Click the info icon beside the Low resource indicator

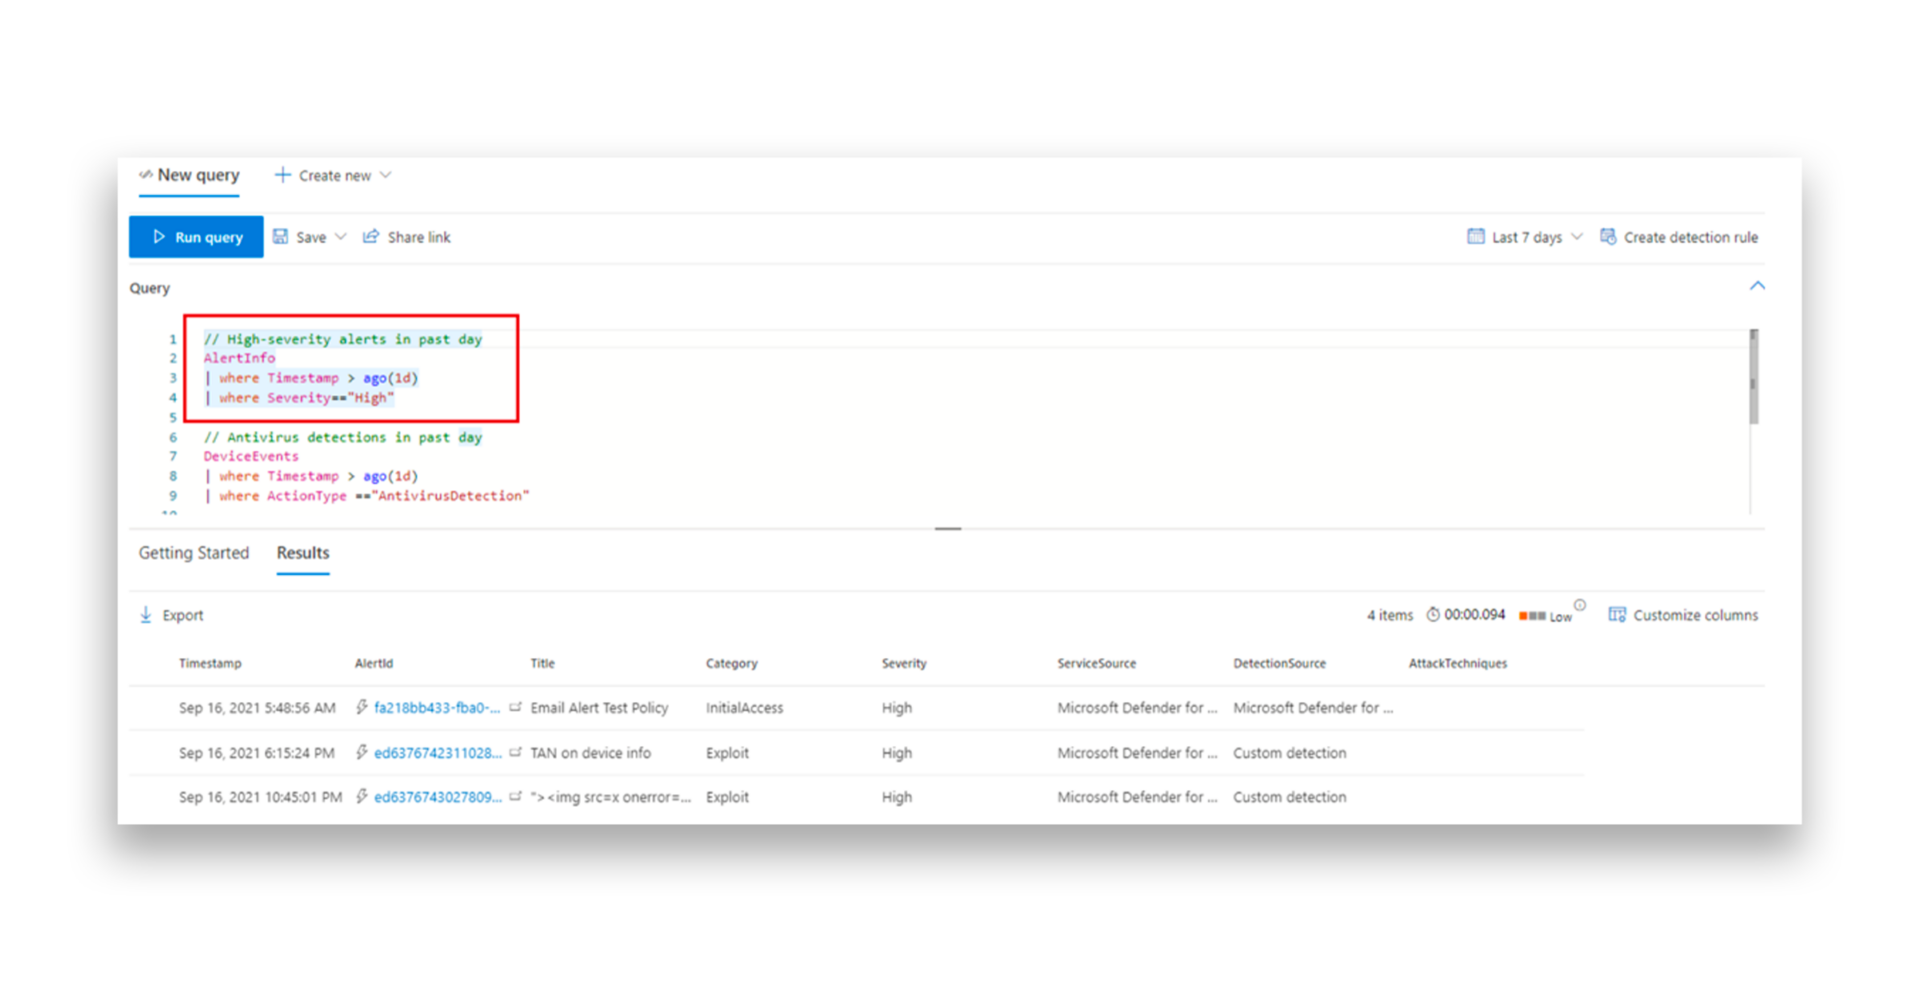tap(1580, 604)
